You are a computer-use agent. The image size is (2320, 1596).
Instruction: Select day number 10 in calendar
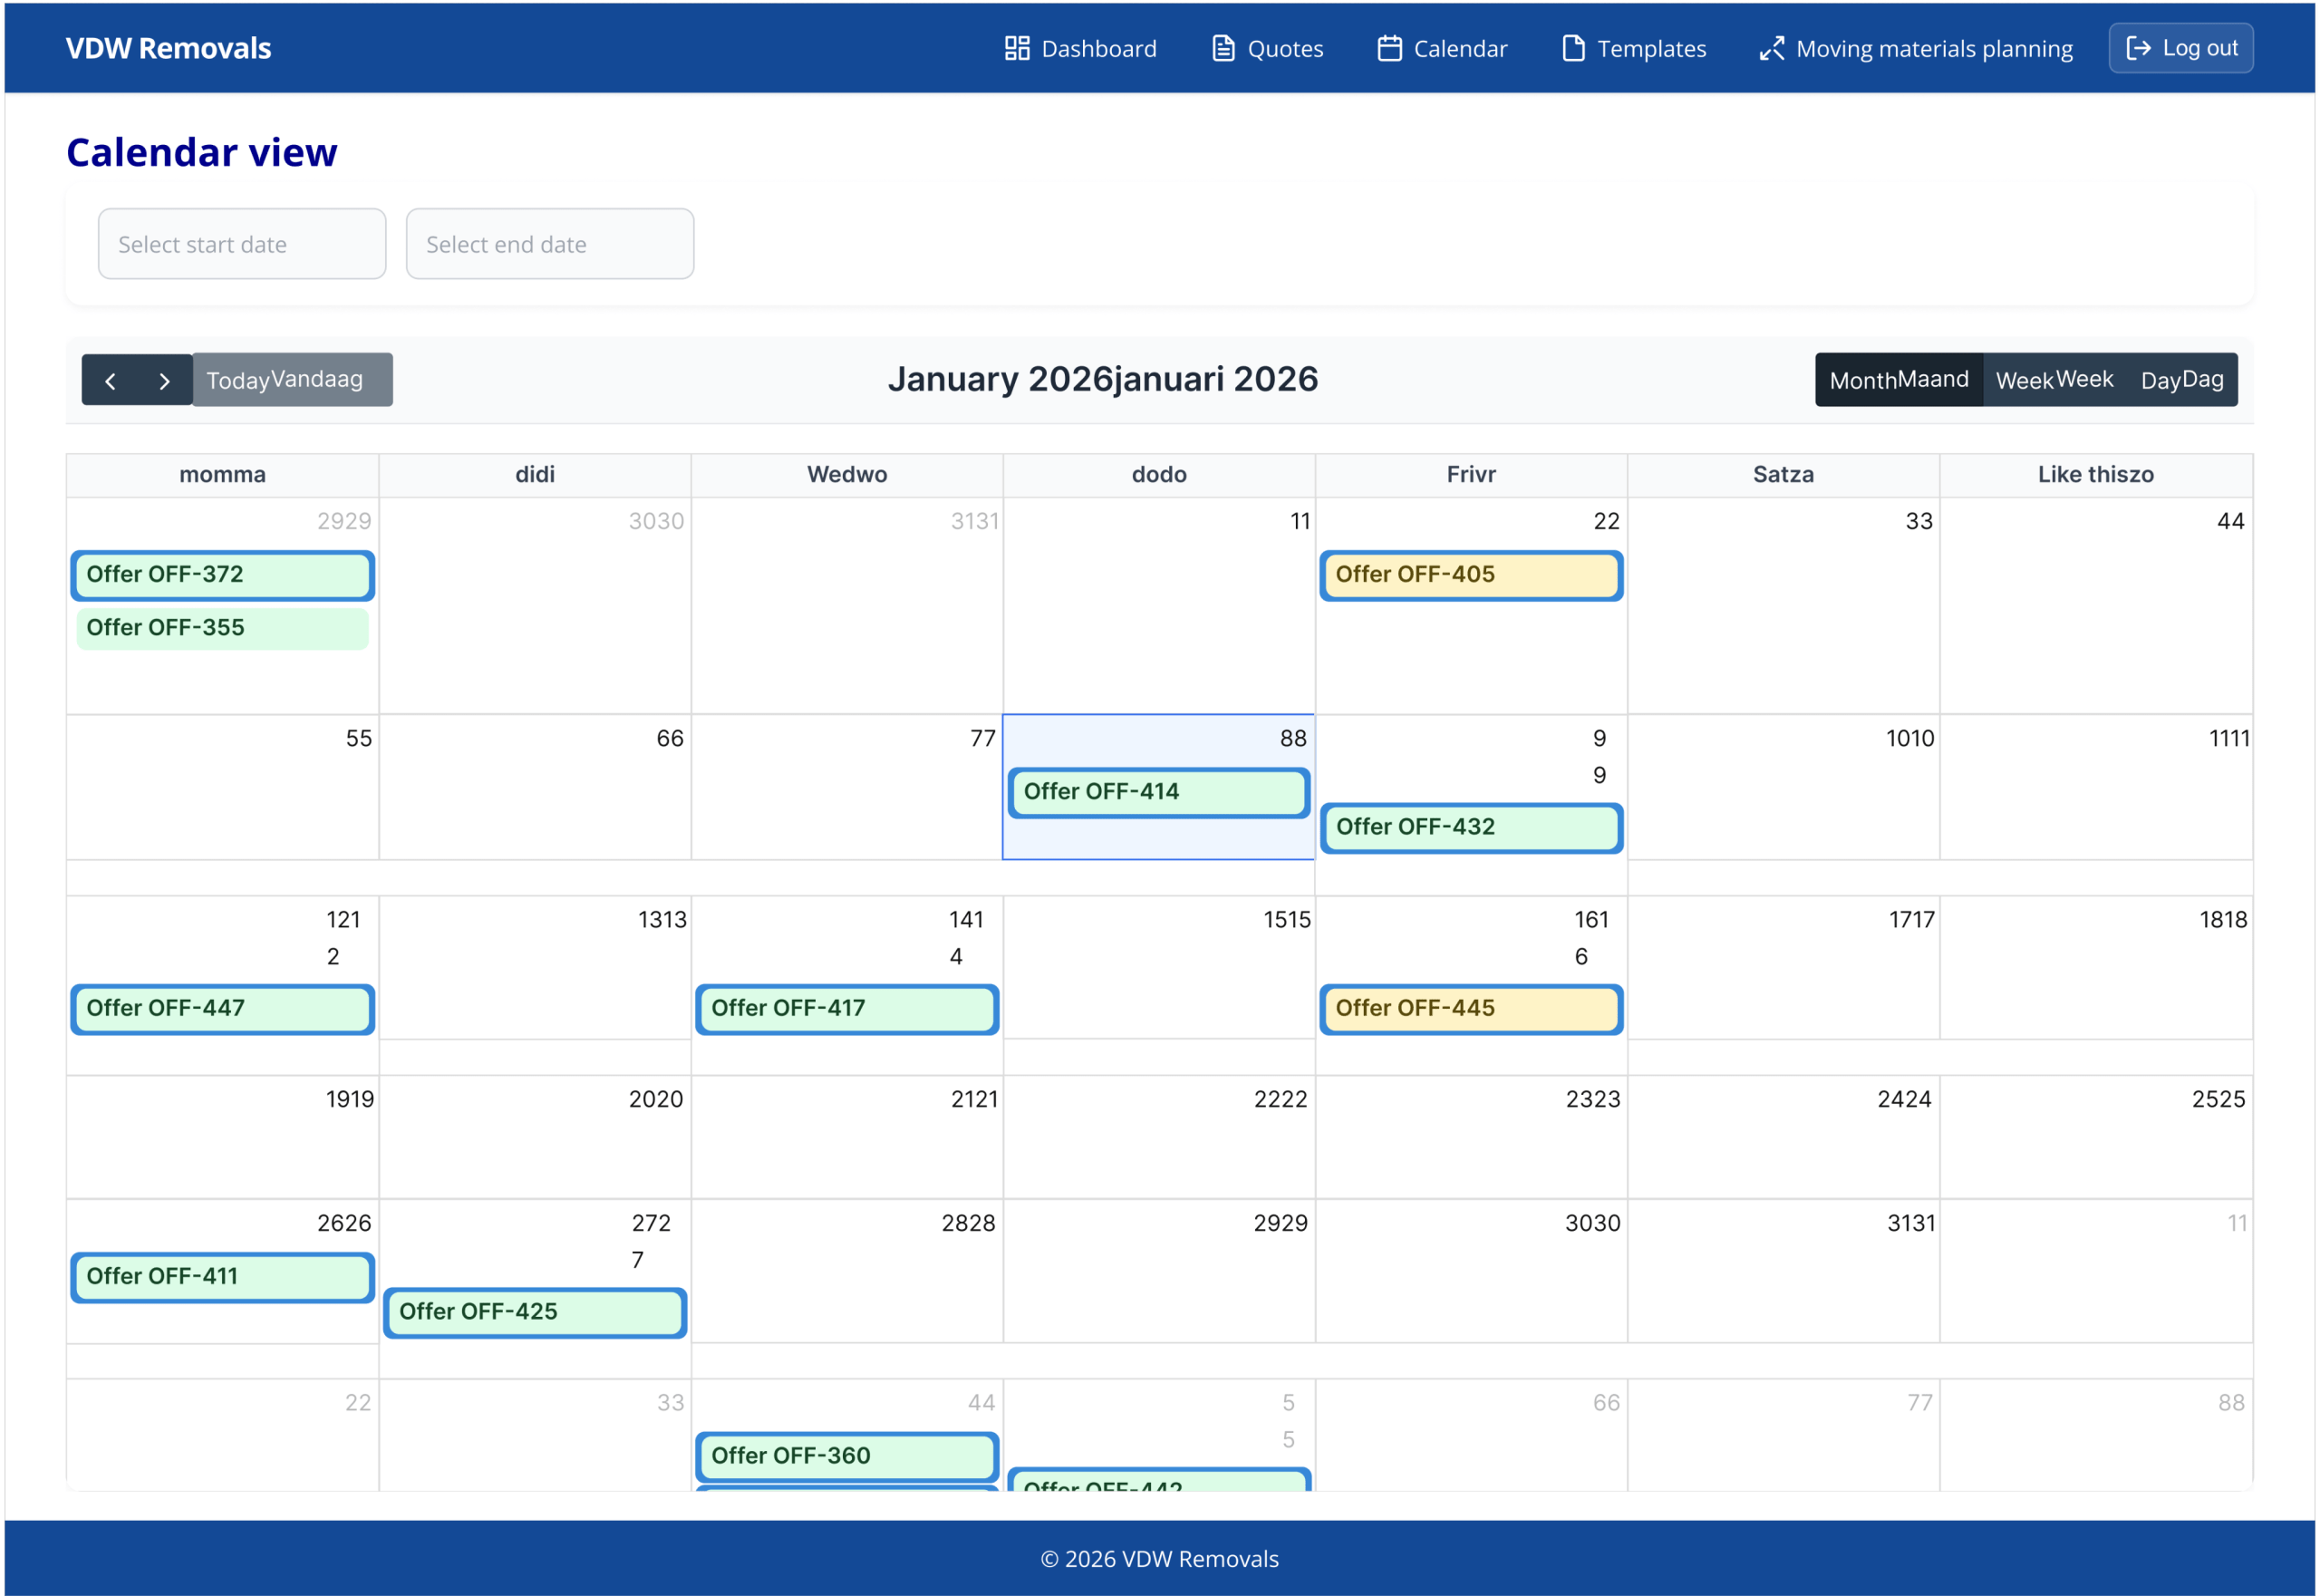pyautogui.click(x=1910, y=739)
